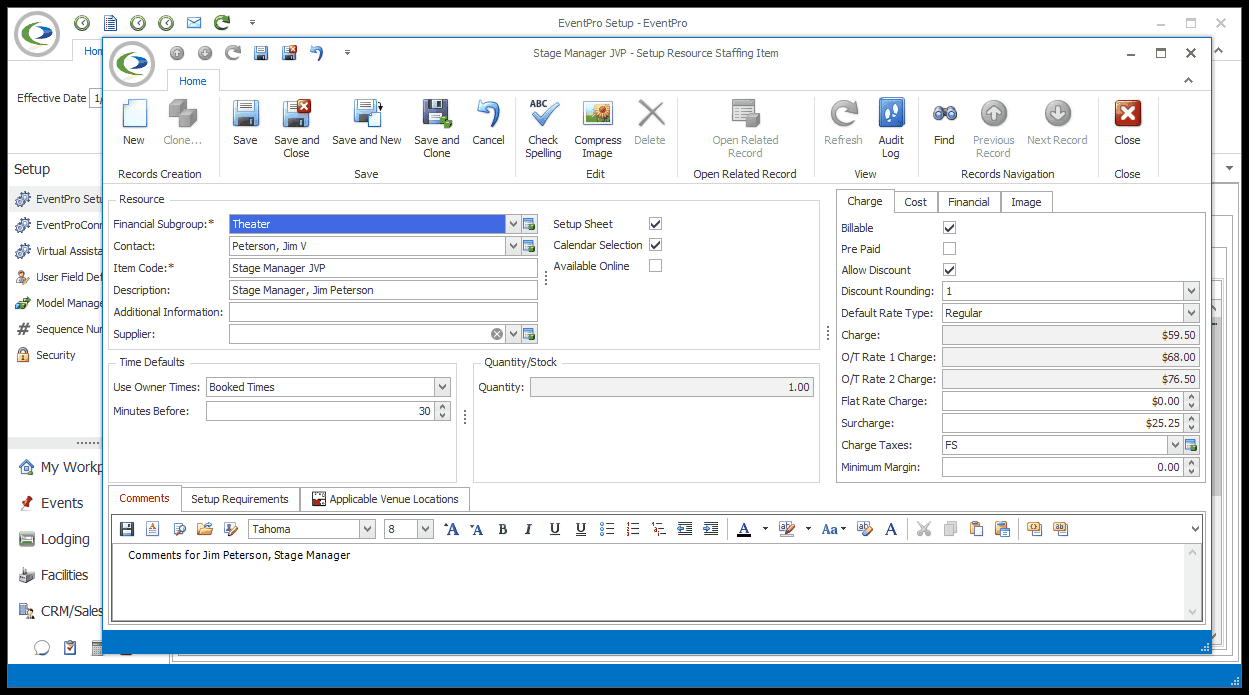The width and height of the screenshot is (1249, 695).
Task: Click the quick access undo arrow
Action: pyautogui.click(x=317, y=53)
